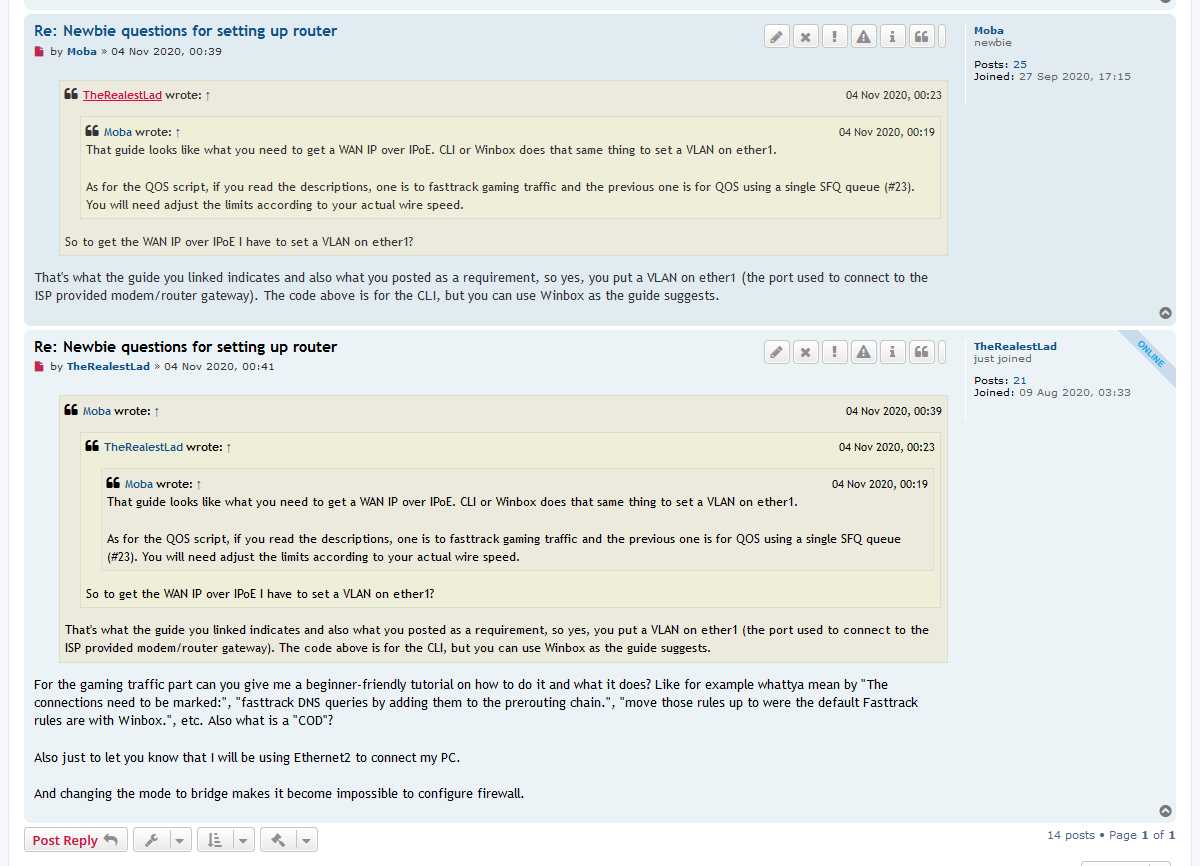Open quick-mod tools hammer dropdown
Screen dimensions: 1200x866
[x=289, y=840]
